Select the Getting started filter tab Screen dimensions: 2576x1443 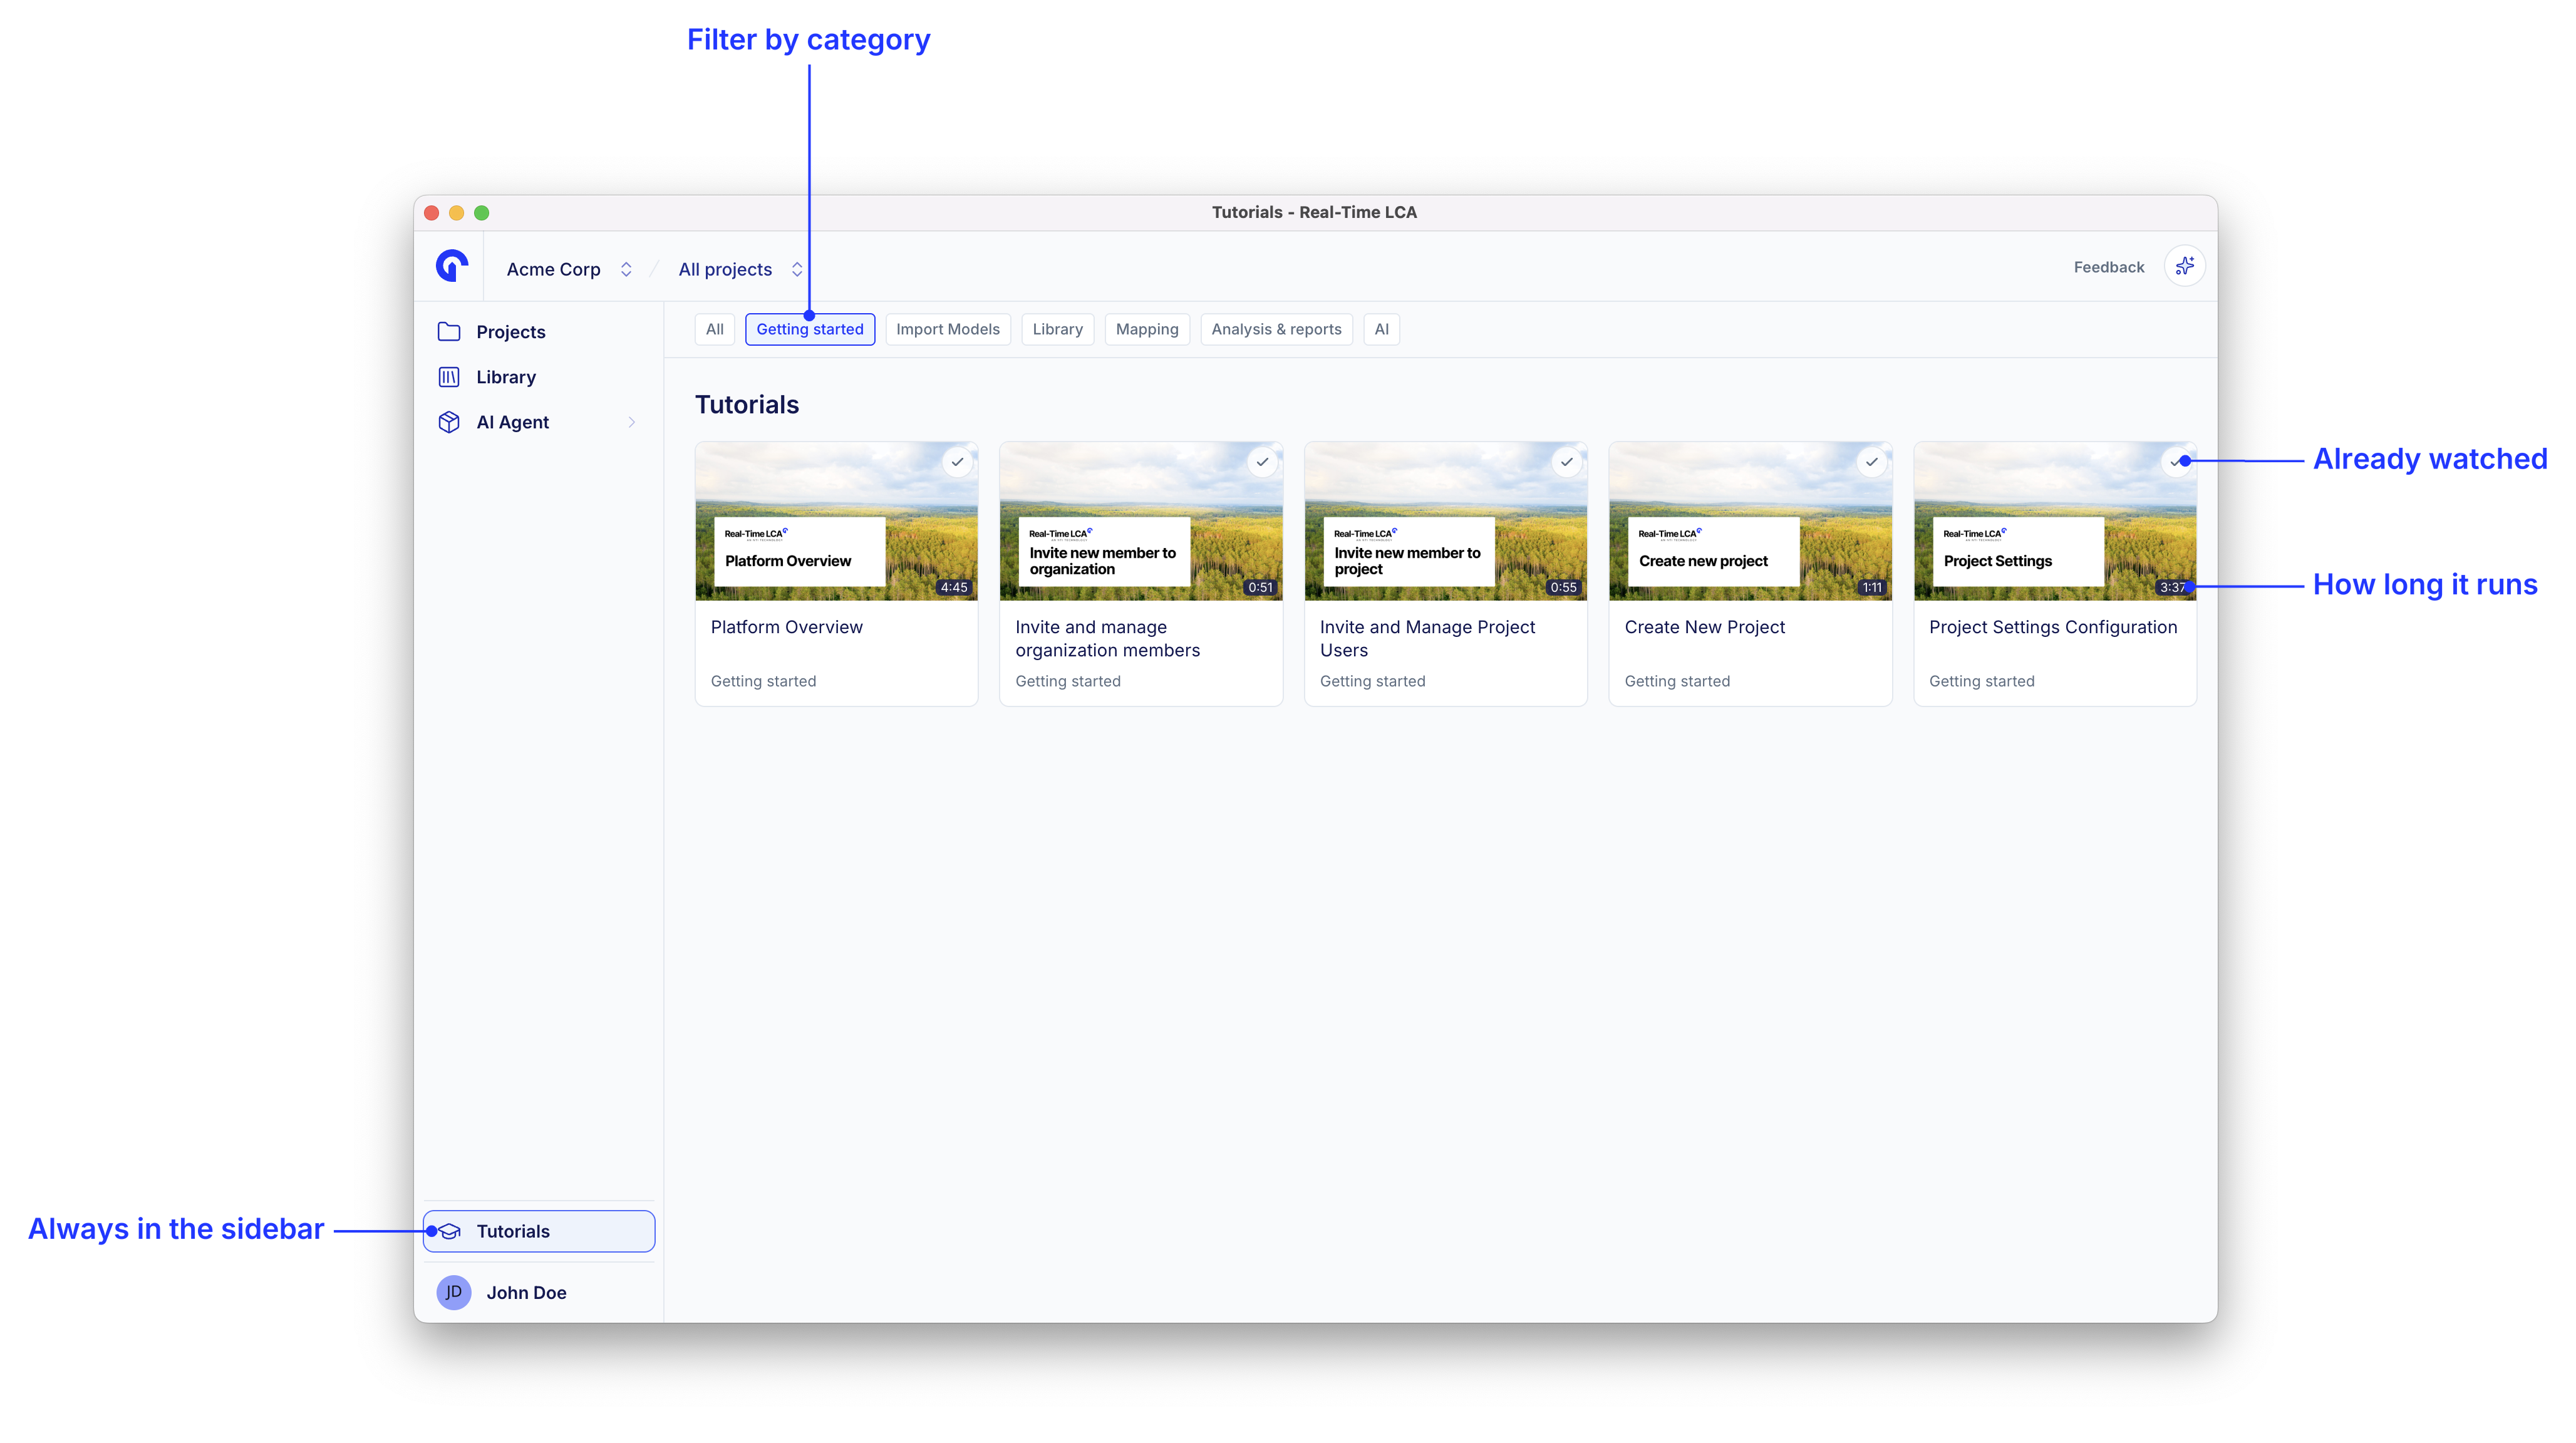coord(810,329)
